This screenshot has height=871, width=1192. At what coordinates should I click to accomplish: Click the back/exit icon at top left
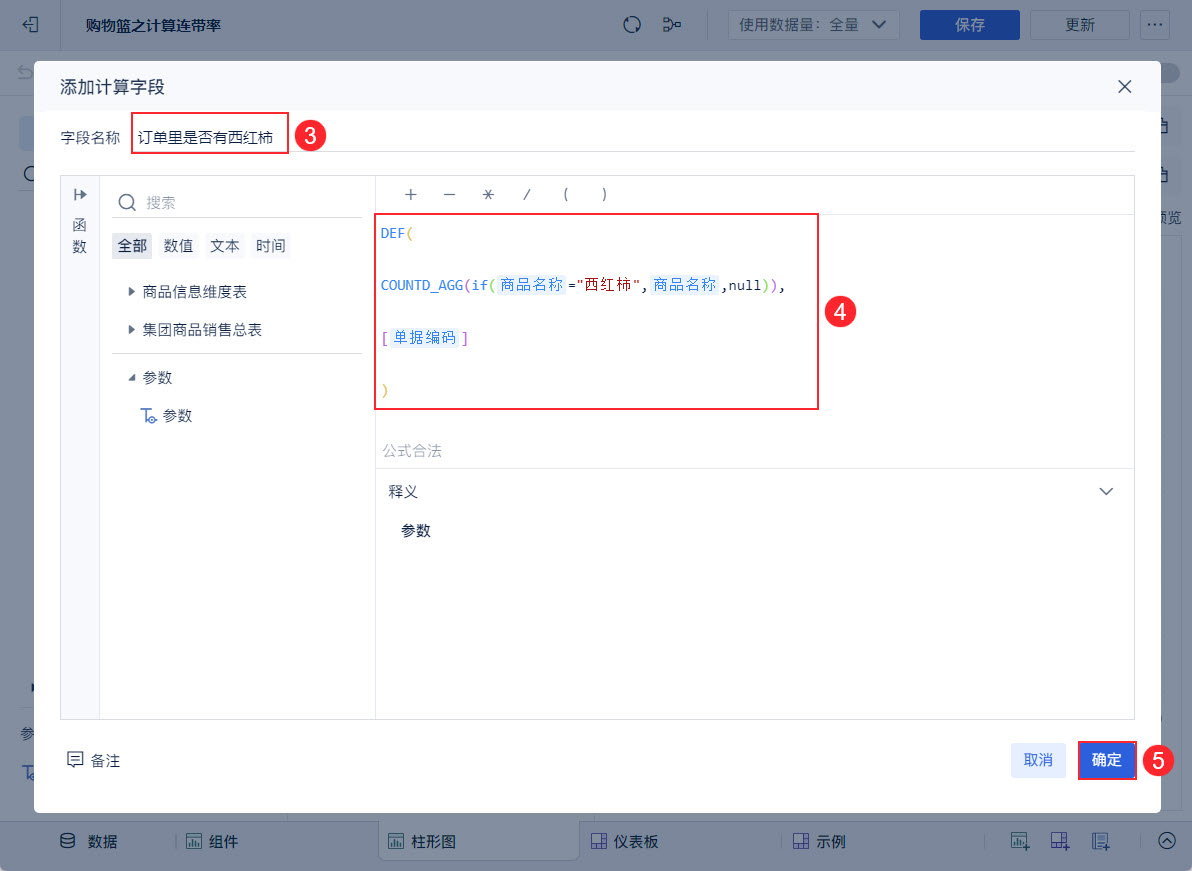pyautogui.click(x=30, y=25)
